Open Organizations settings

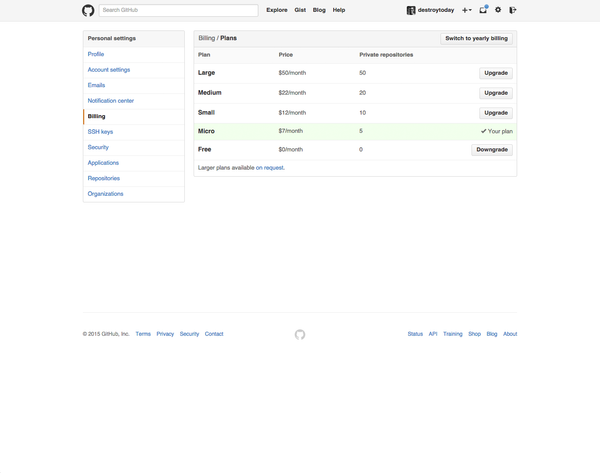point(105,194)
